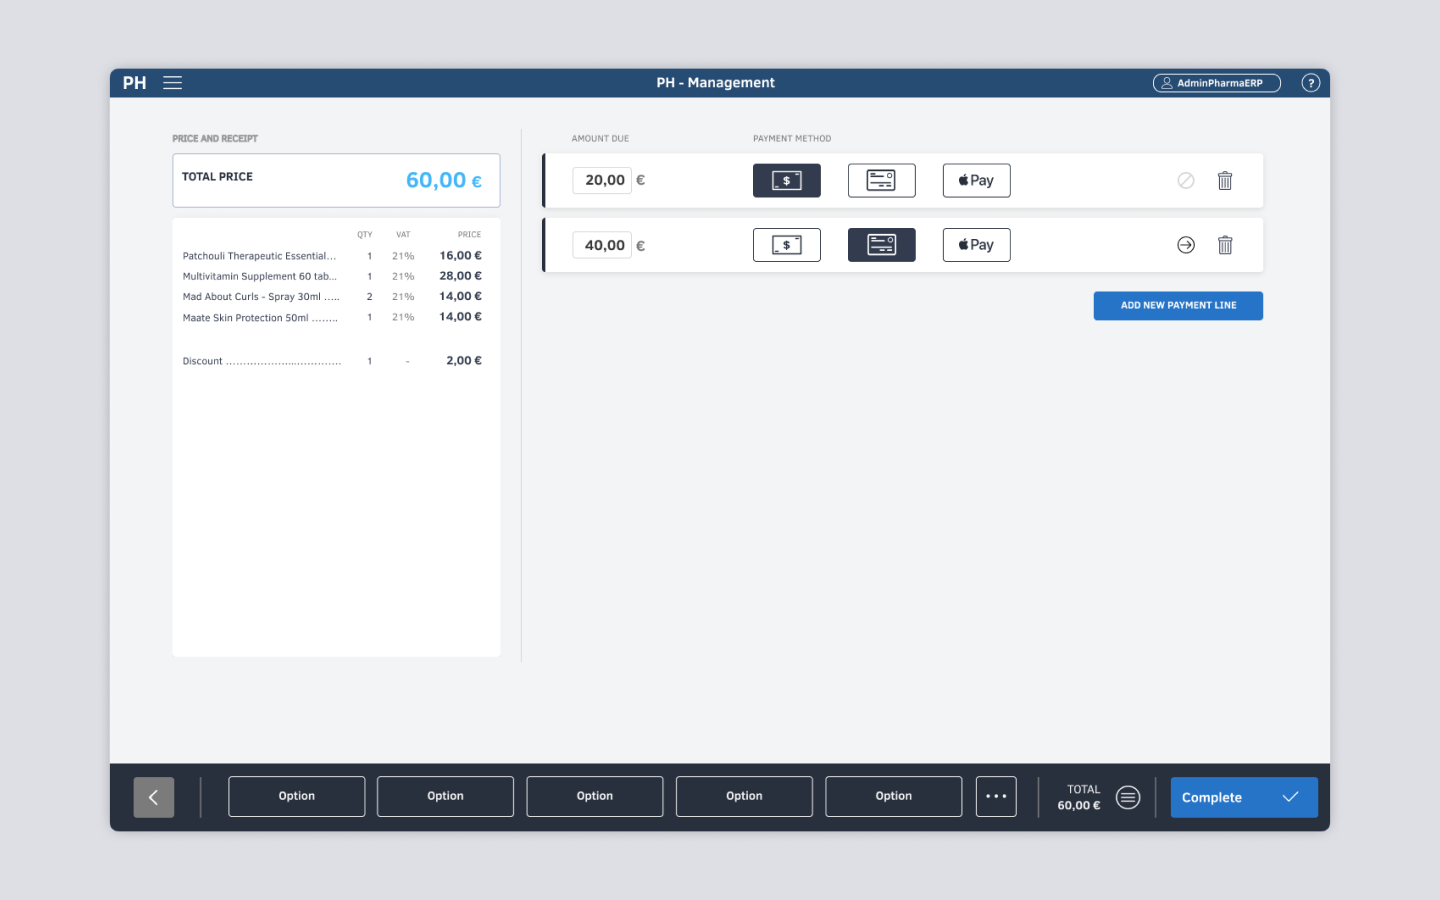Click the 40,00 amount due field
1440x900 pixels.
pyautogui.click(x=602, y=245)
